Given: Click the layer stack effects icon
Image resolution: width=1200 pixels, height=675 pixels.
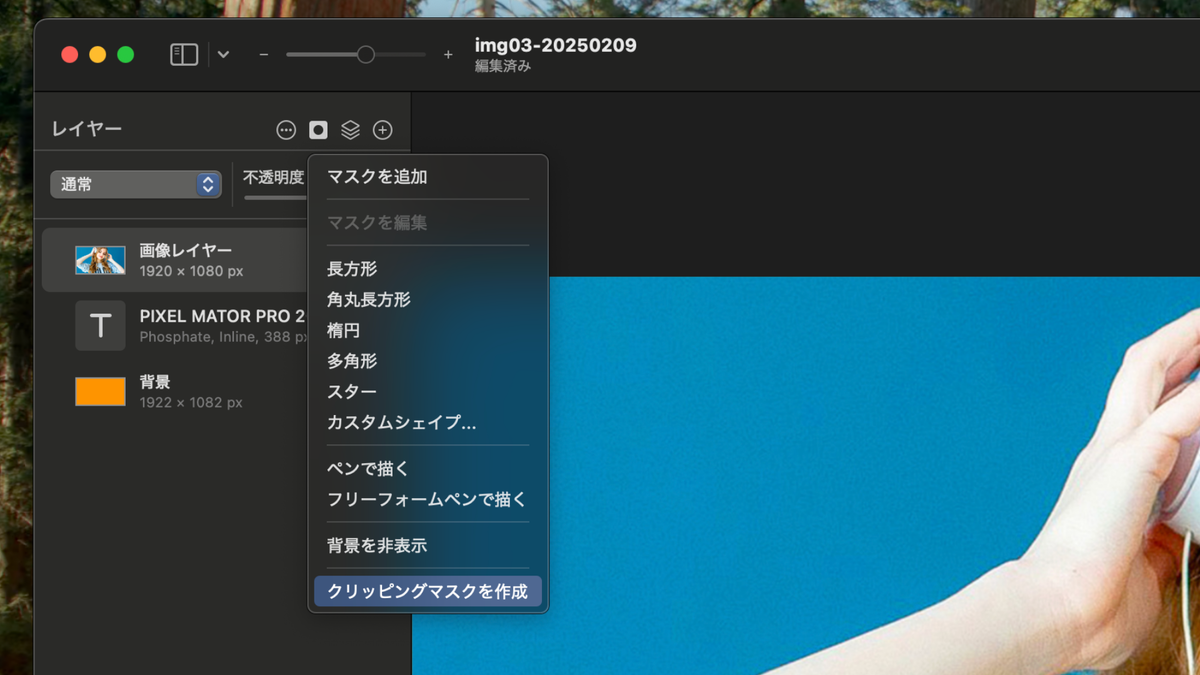Looking at the screenshot, I should click(350, 130).
